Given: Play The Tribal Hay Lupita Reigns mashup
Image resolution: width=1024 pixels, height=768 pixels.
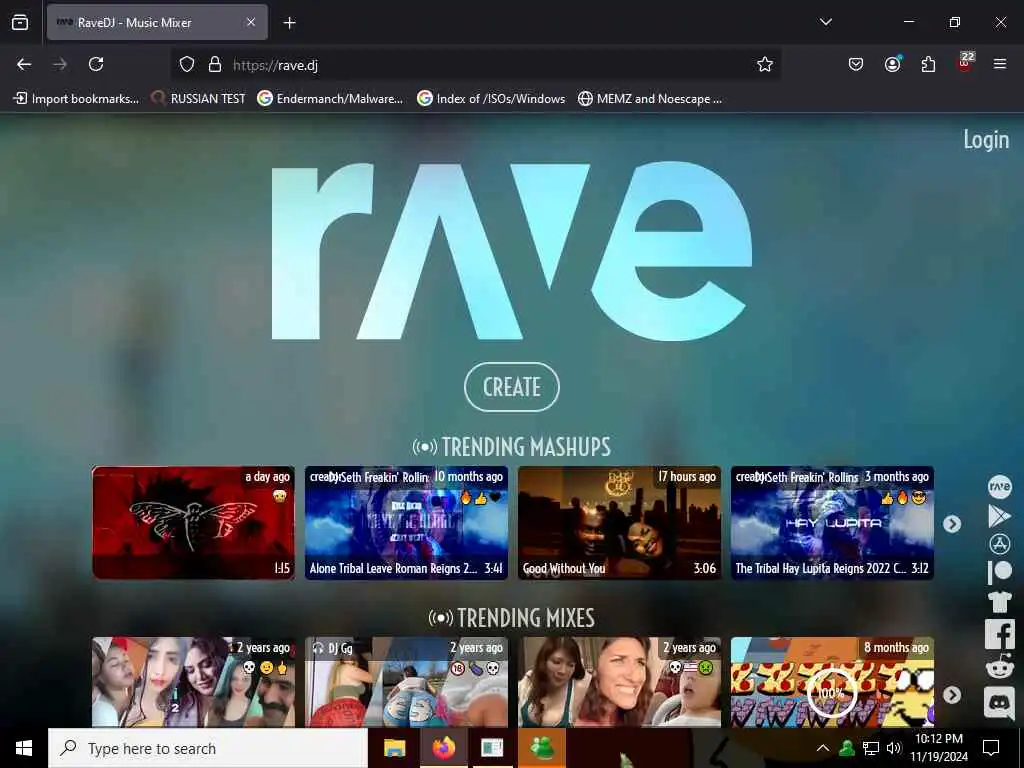Looking at the screenshot, I should click(x=832, y=522).
